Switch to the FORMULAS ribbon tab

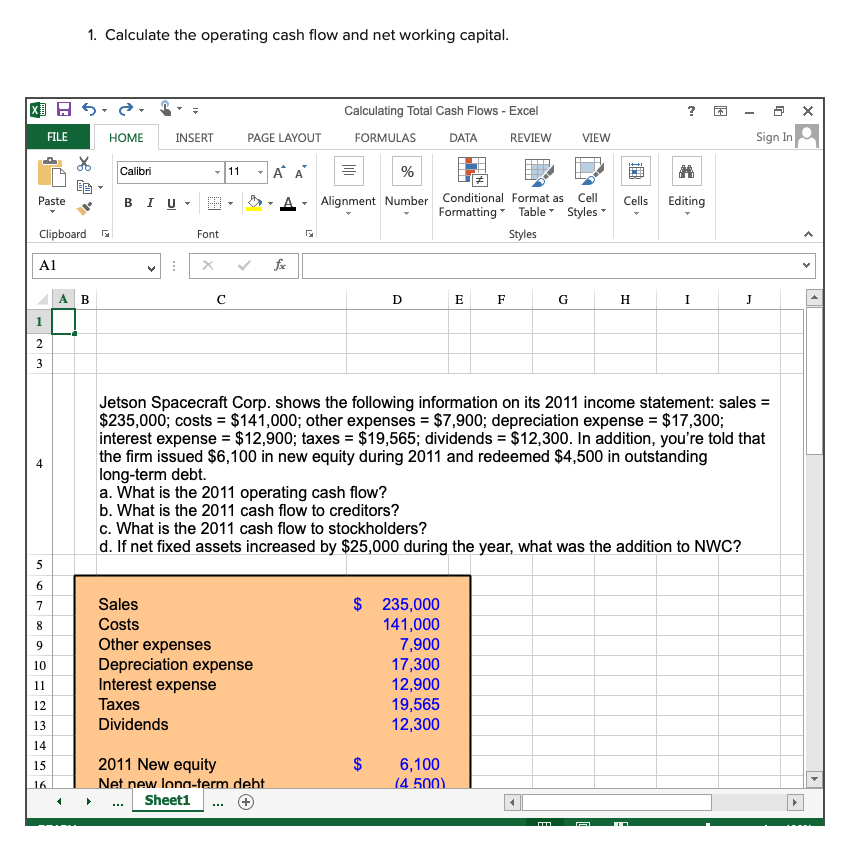tap(385, 138)
